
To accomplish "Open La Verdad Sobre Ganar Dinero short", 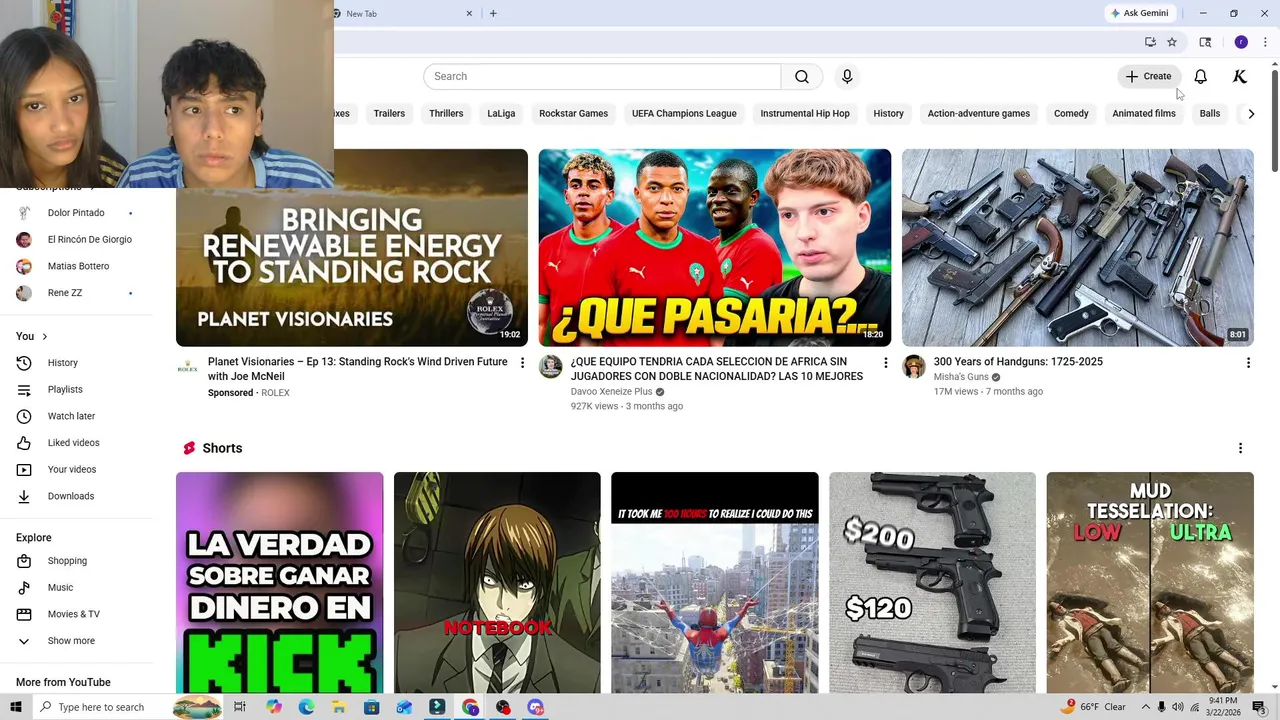I will click(279, 583).
